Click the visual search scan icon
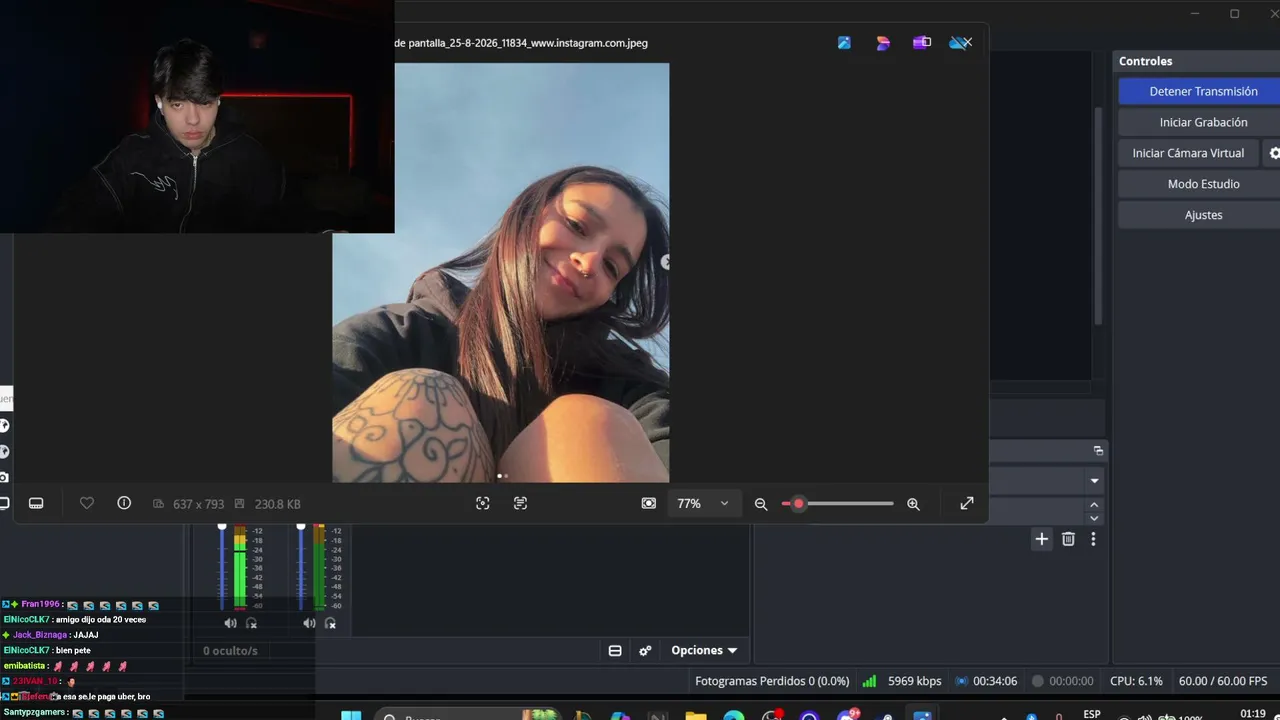This screenshot has height=720, width=1280. (483, 504)
